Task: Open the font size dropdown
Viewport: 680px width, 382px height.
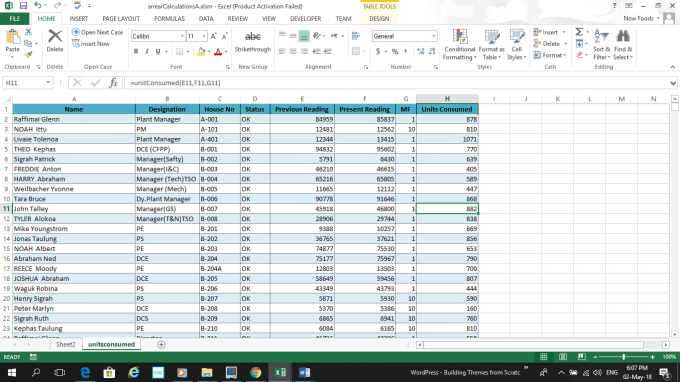Action: pos(204,36)
